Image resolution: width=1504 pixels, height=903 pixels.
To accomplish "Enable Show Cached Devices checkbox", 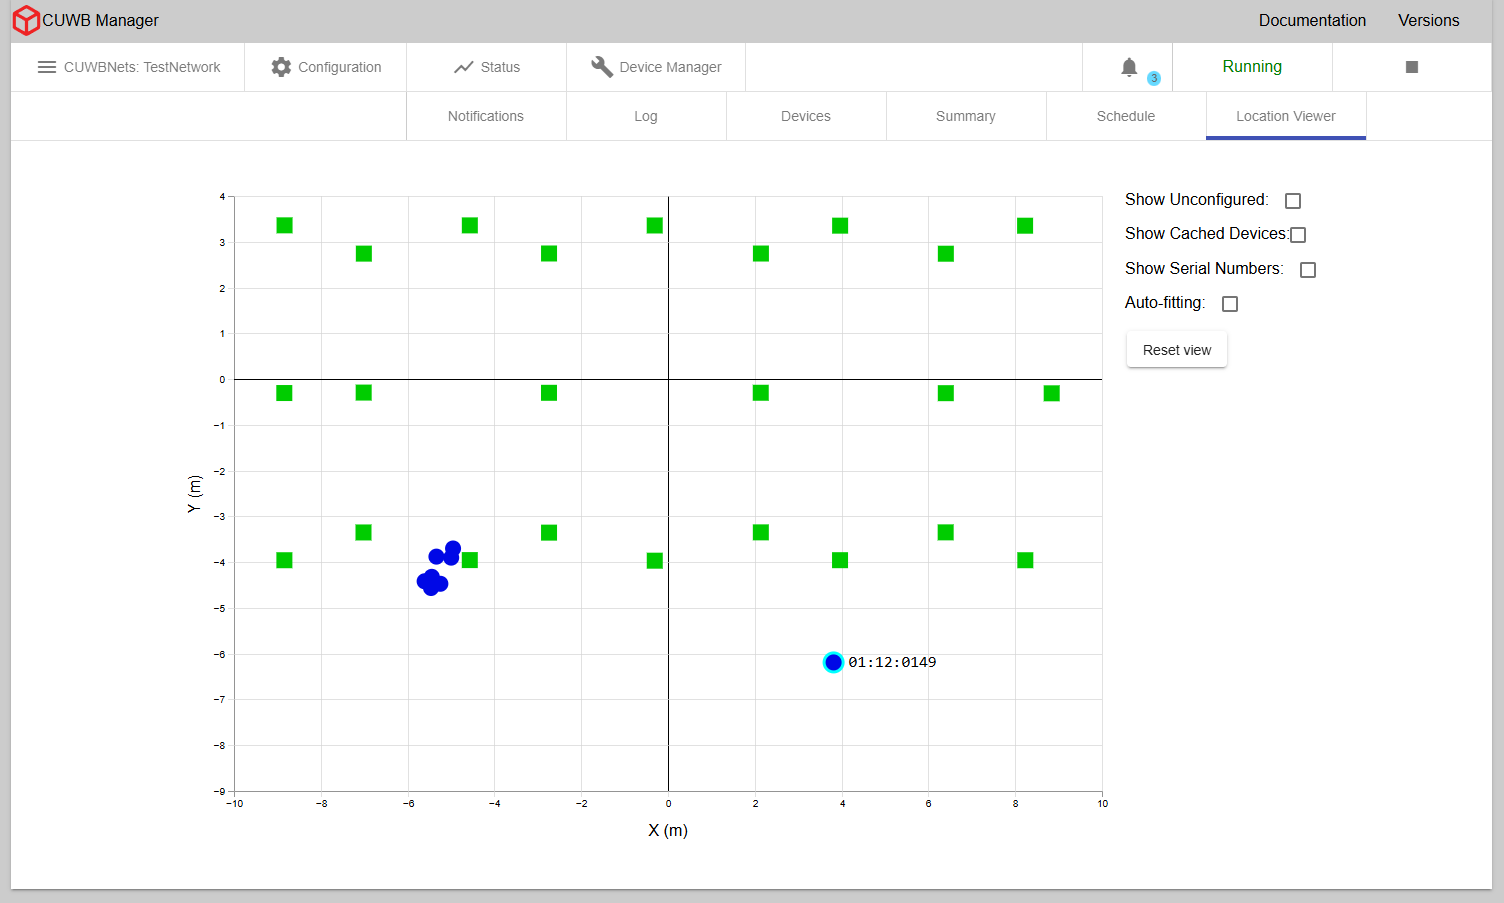I will (1298, 235).
